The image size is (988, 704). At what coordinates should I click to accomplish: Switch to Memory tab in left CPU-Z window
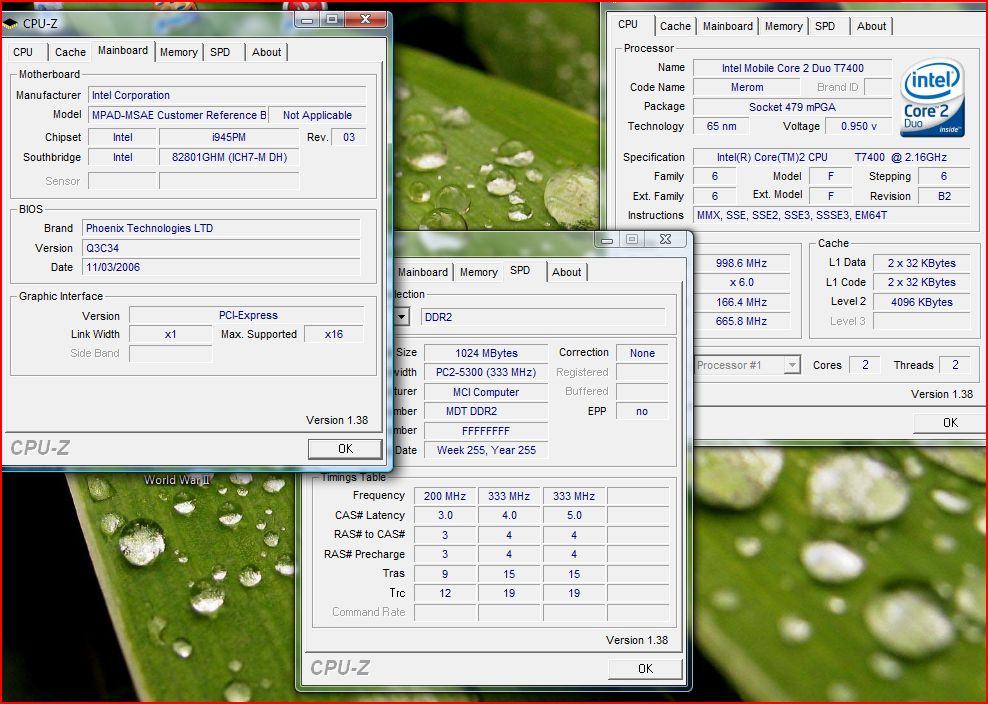coord(178,52)
